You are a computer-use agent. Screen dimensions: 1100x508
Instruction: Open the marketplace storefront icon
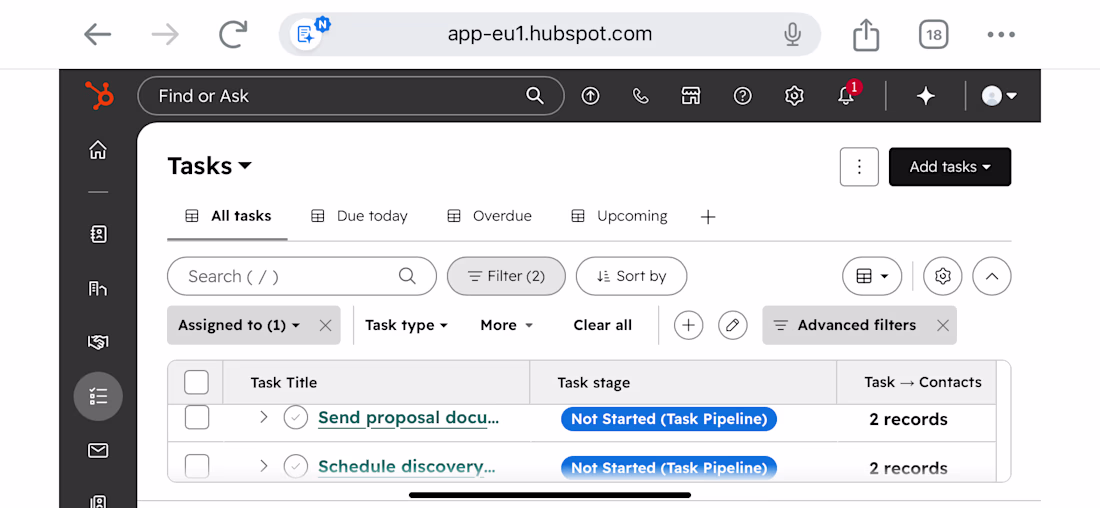pyautogui.click(x=692, y=96)
